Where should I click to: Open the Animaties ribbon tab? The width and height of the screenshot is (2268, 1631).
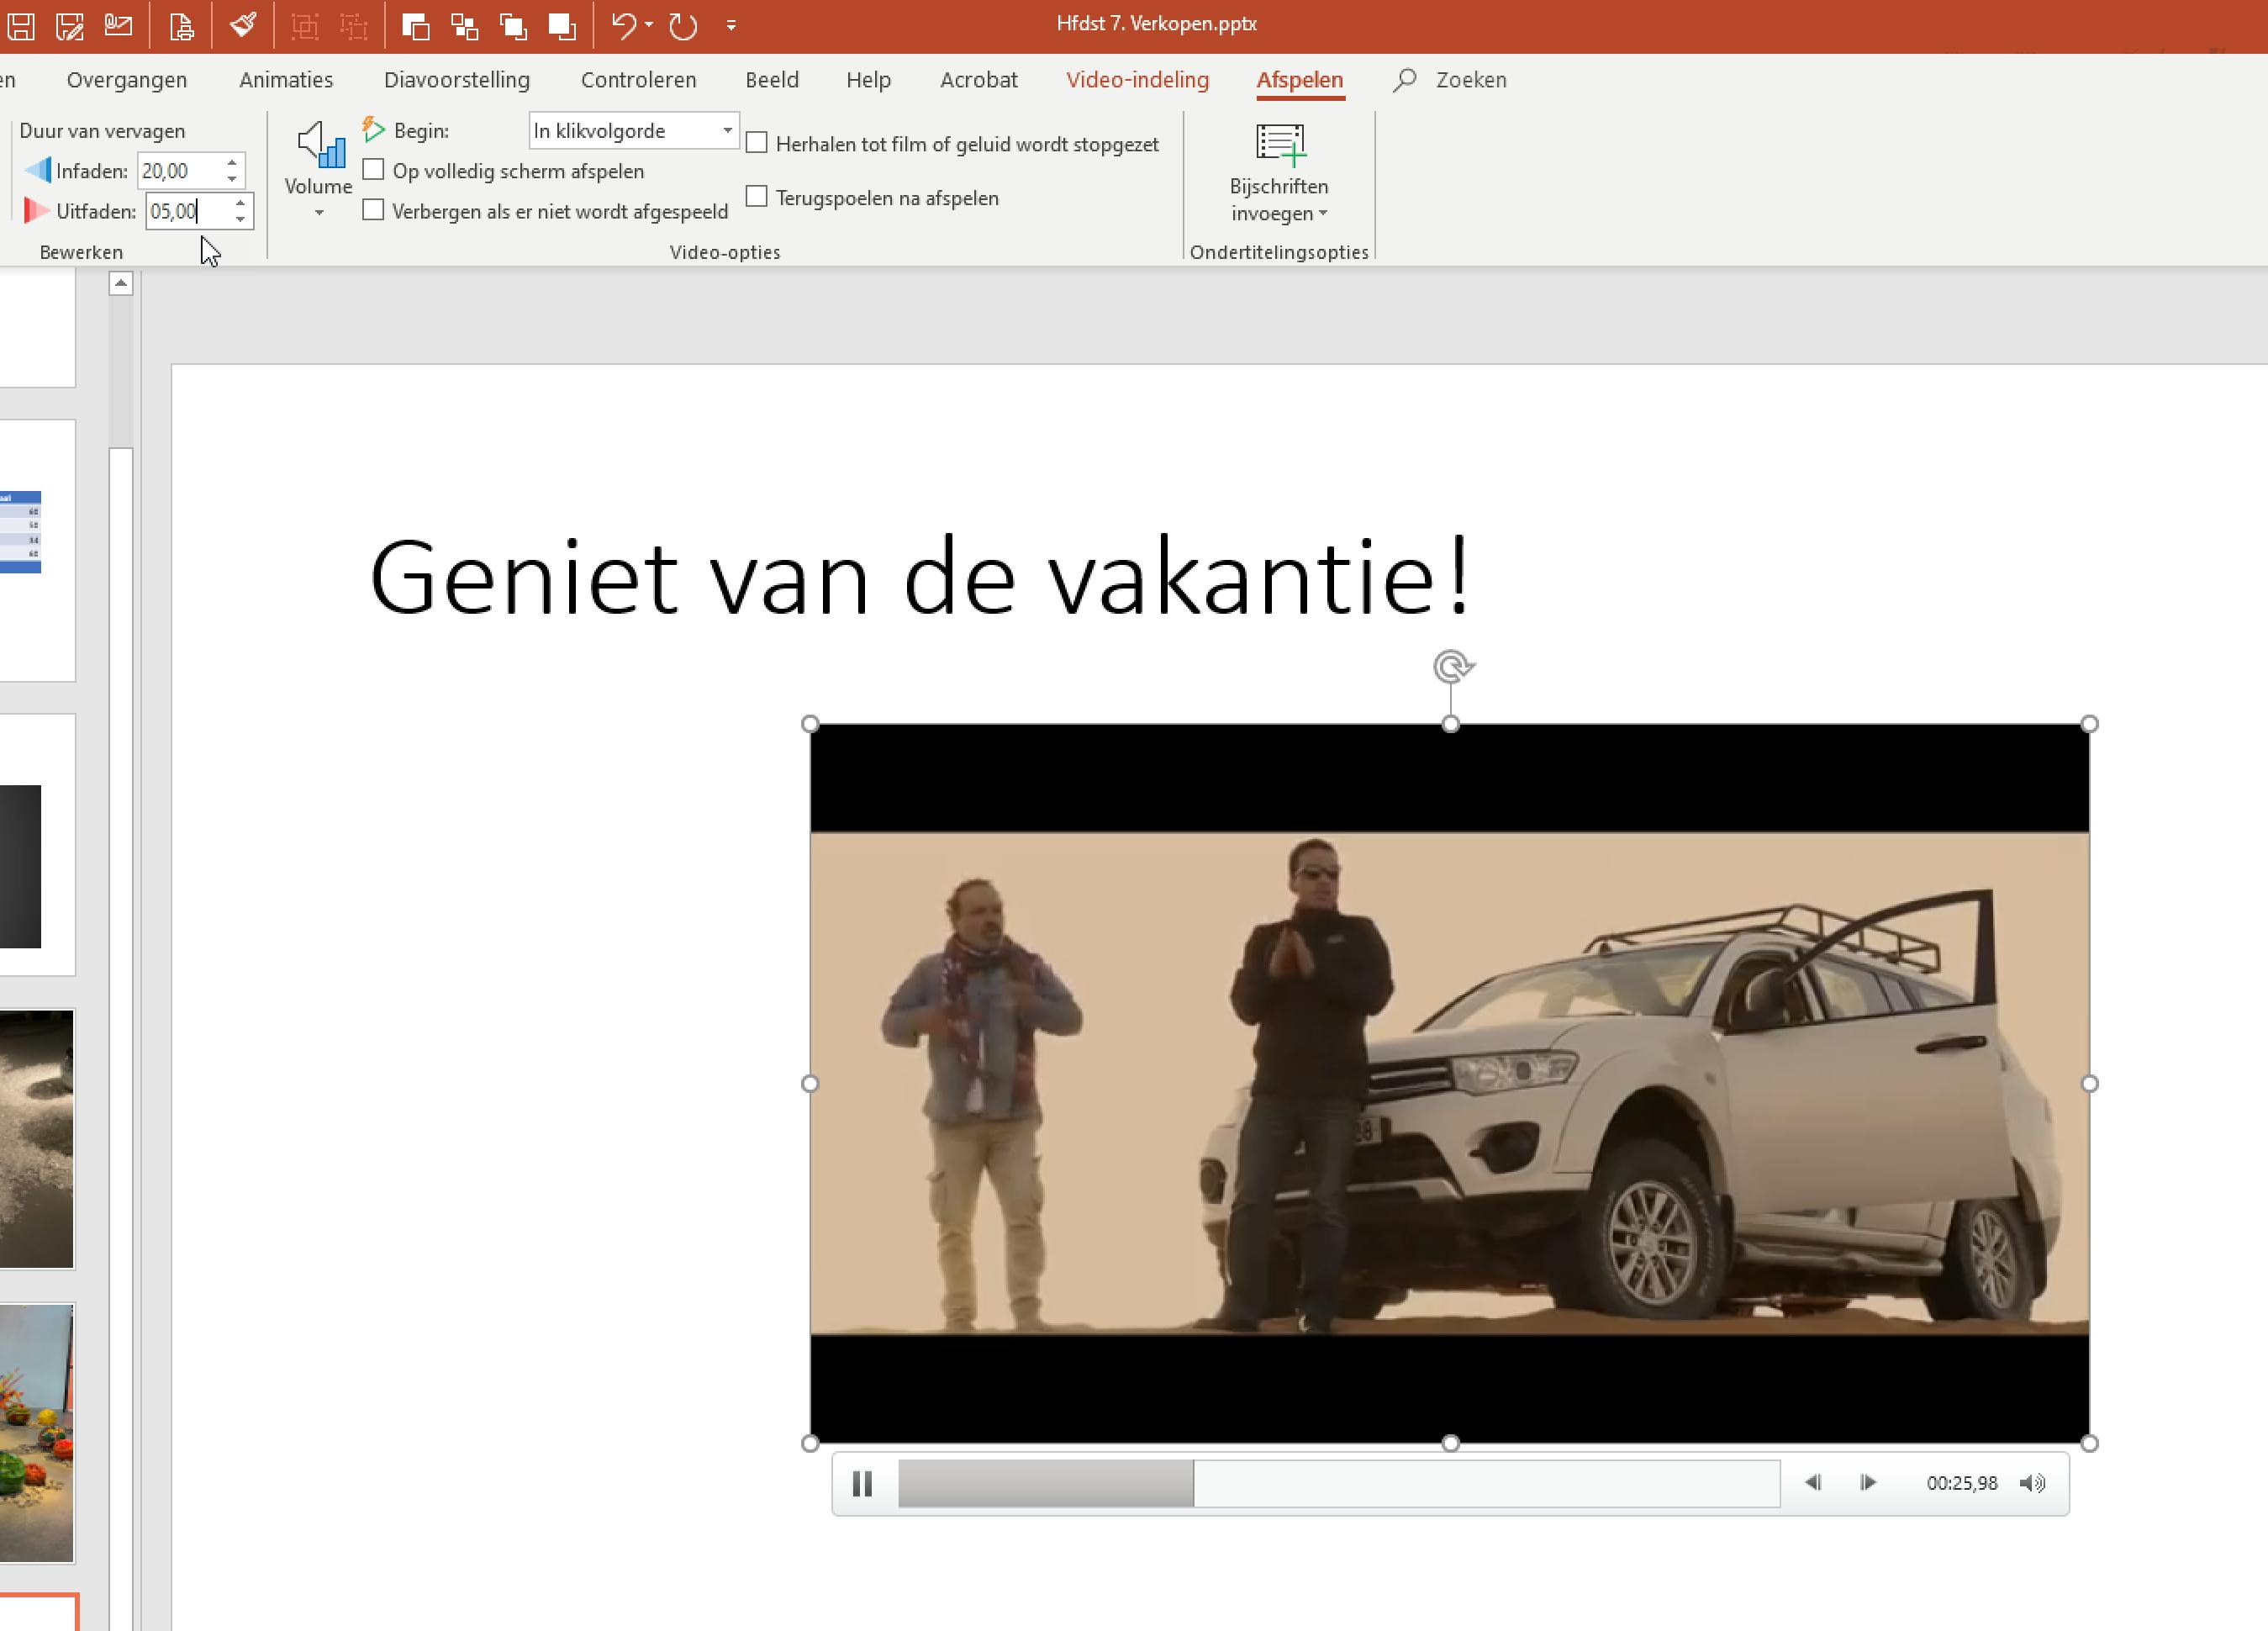click(286, 80)
